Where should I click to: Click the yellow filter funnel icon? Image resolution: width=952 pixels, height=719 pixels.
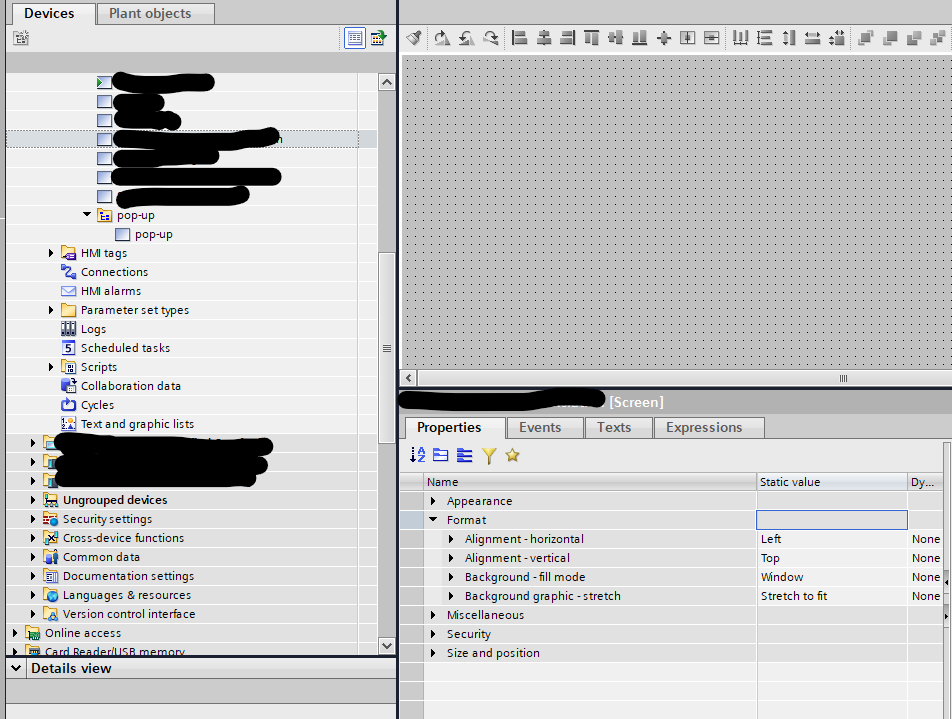pyautogui.click(x=489, y=456)
